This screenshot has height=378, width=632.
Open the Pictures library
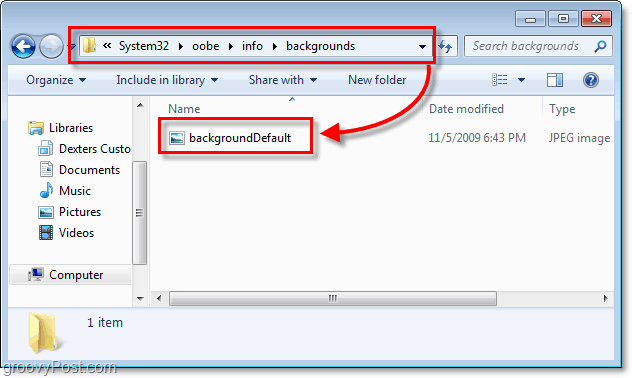(x=80, y=212)
